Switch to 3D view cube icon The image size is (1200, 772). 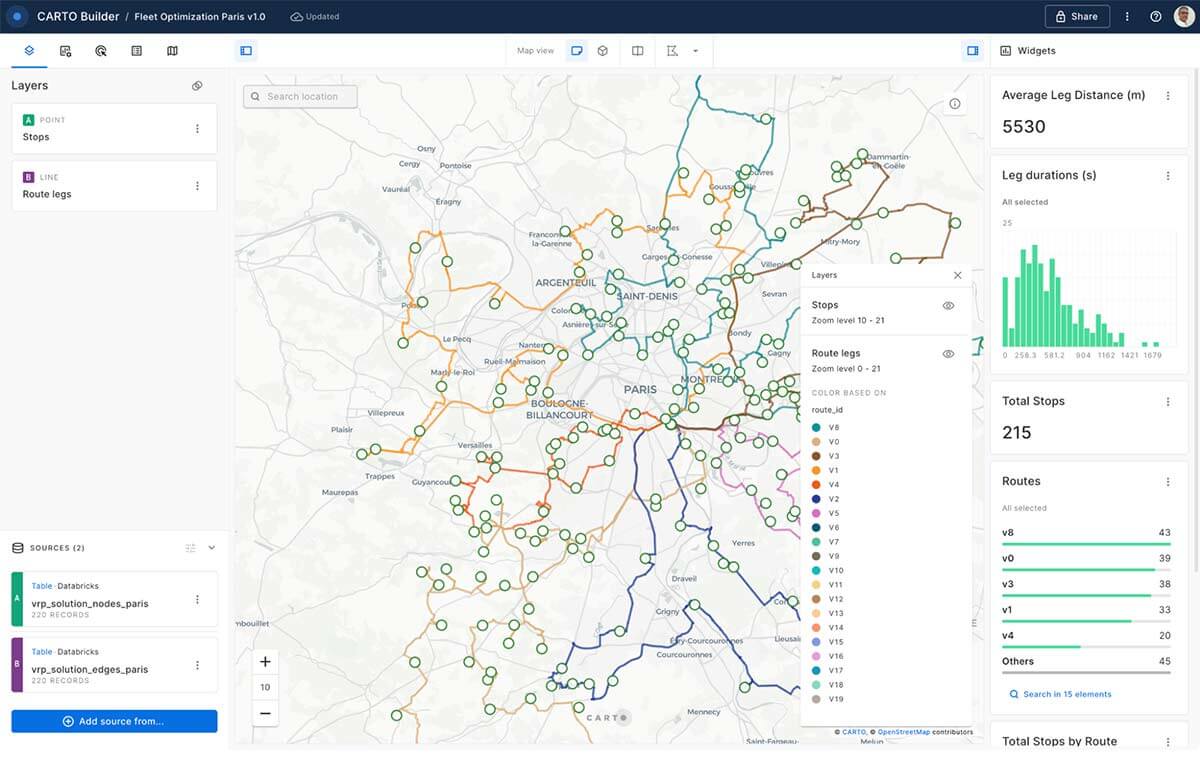click(x=602, y=51)
